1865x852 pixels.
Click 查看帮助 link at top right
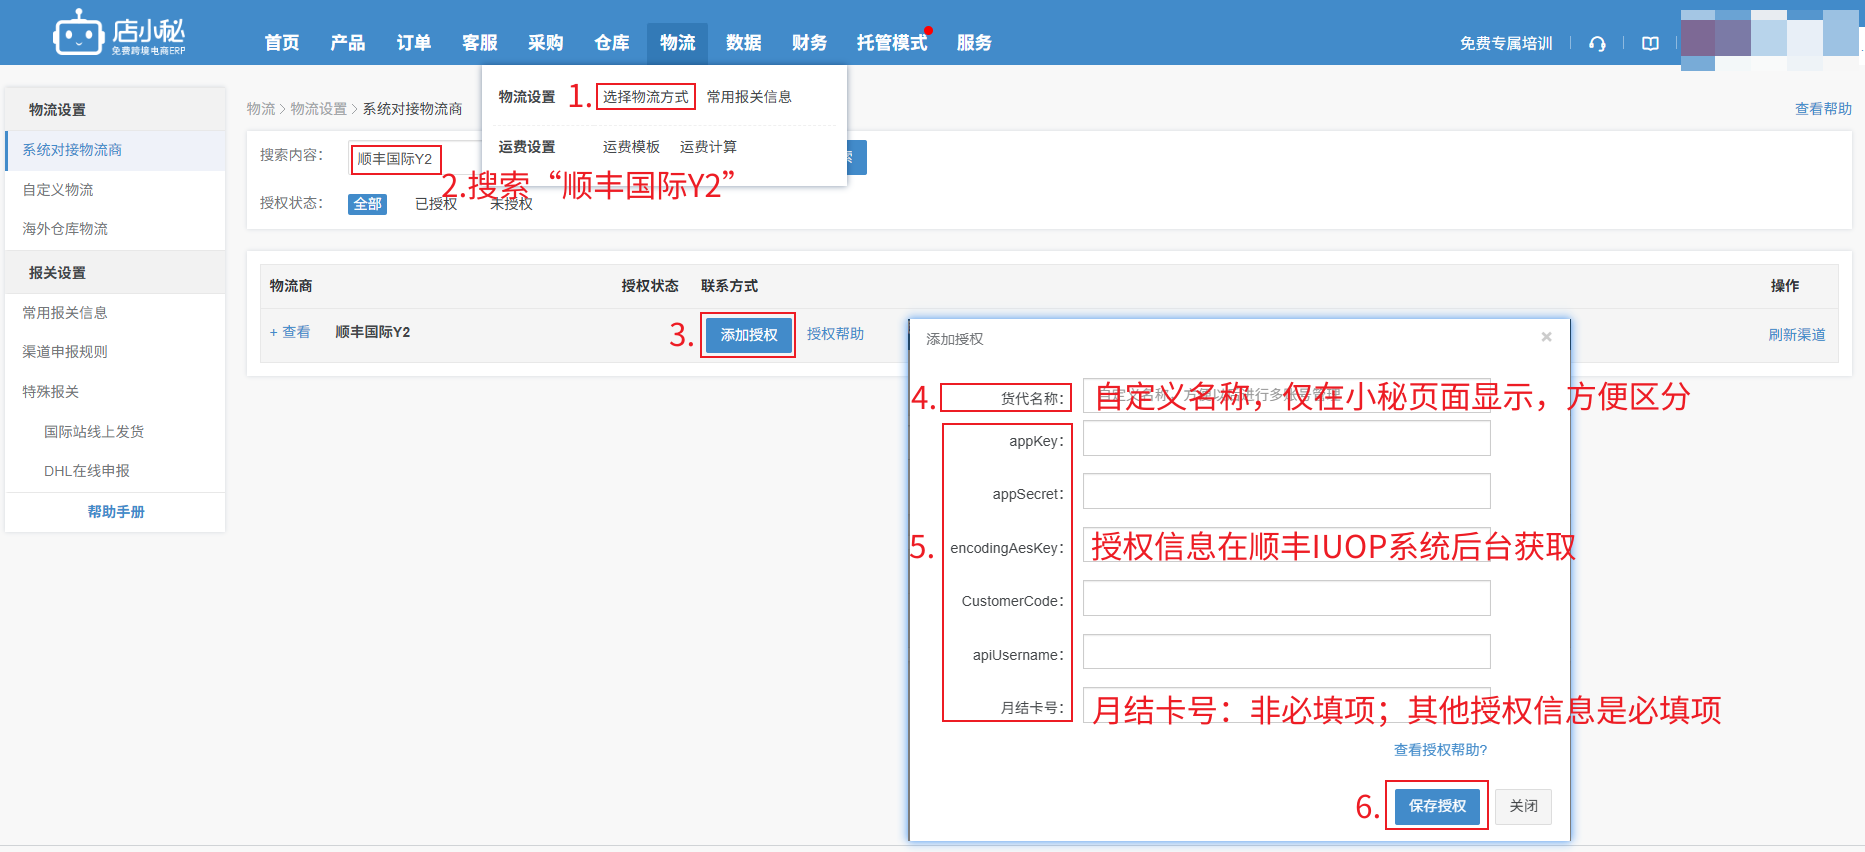1823,109
